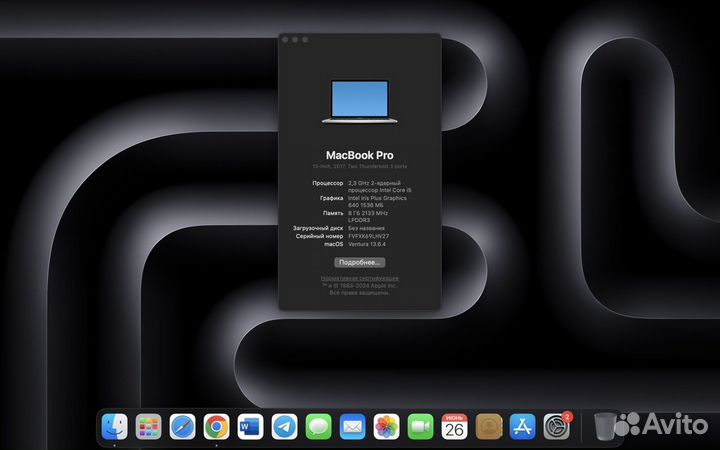Click the Графика label
Image resolution: width=720 pixels, height=450 pixels.
332,198
